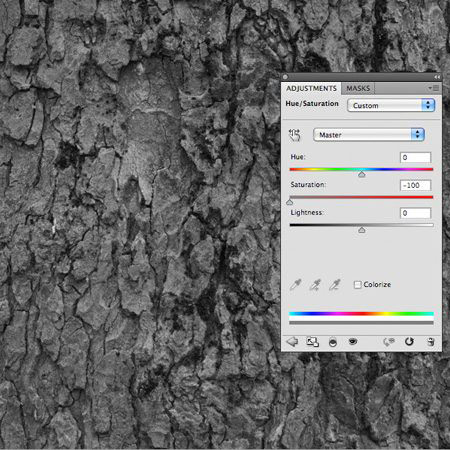Switch panel to expanded view icon
The image size is (450, 450).
pos(312,342)
